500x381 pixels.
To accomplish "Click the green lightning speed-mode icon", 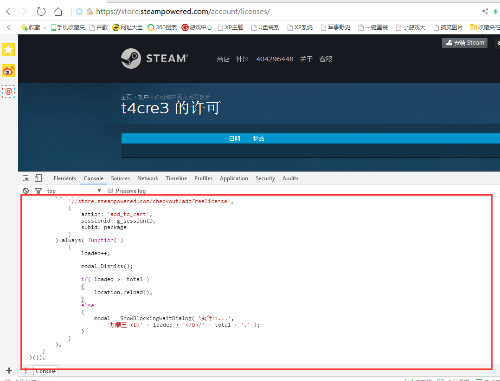I will [x=496, y=12].
